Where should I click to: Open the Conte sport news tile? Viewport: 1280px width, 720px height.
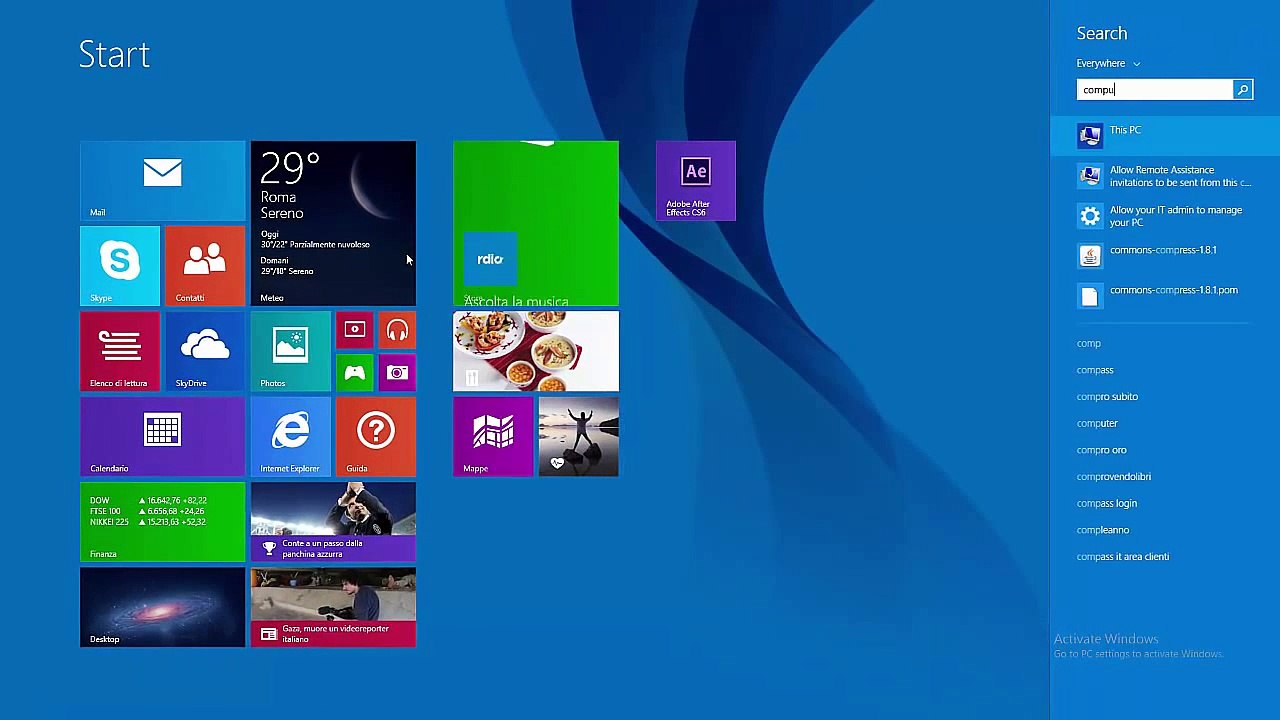point(333,522)
